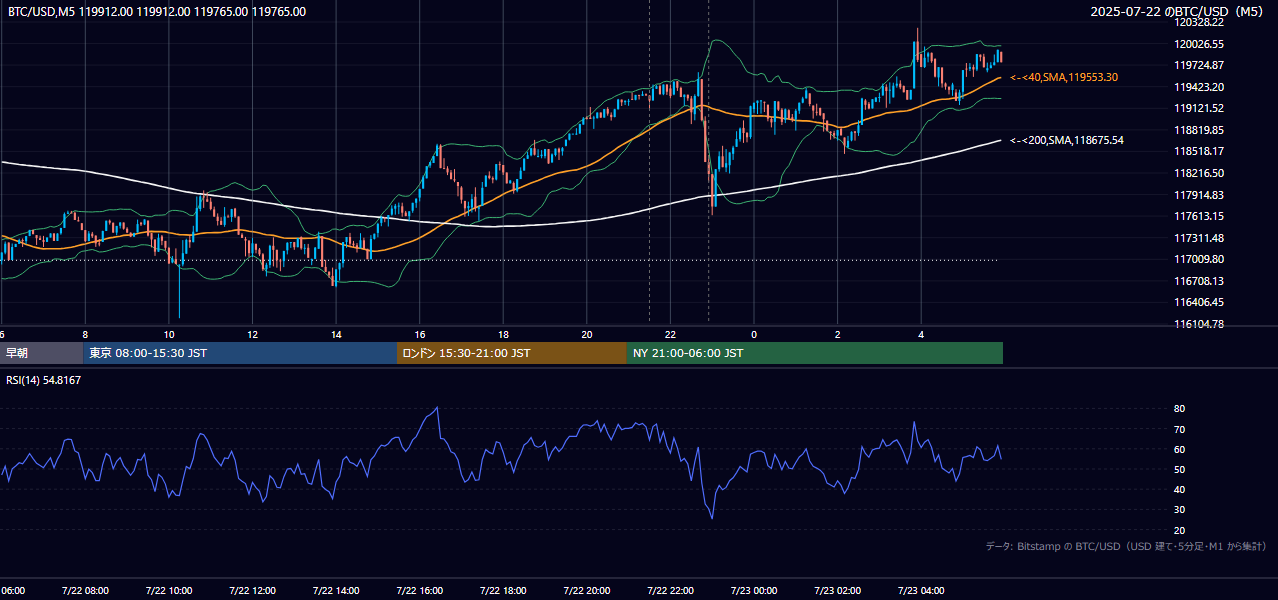Click the Bitstamp data source note
This screenshot has height=600, width=1278.
(1126, 546)
